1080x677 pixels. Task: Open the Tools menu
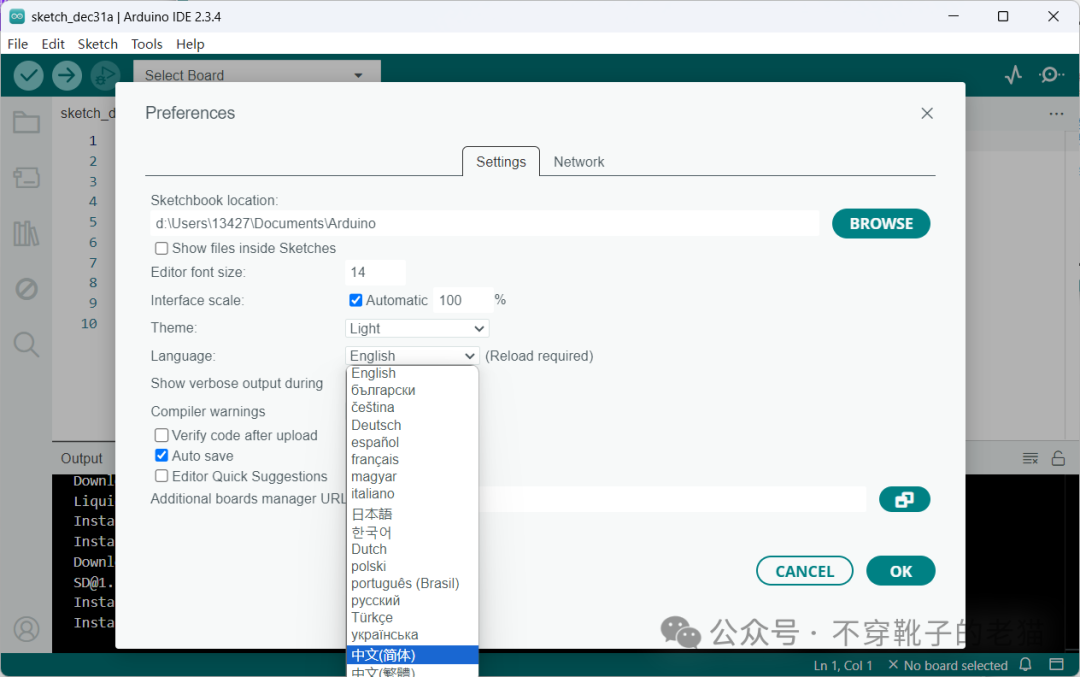(147, 44)
